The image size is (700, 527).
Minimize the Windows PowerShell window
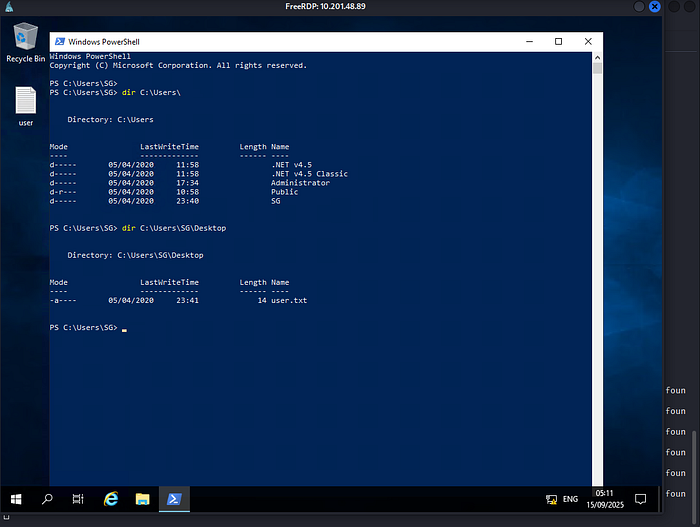point(529,42)
